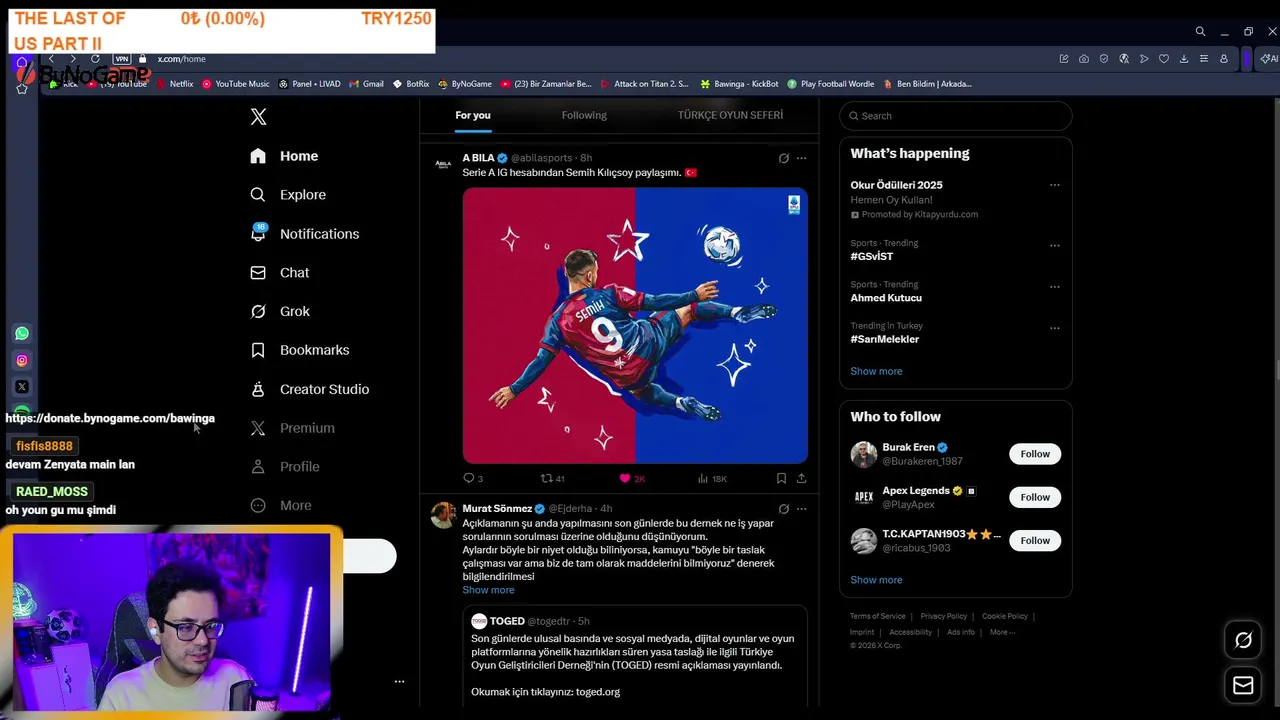This screenshot has height=720, width=1280.
Task: Click the Grok icon on Murat Sönmez post
Action: coord(784,509)
